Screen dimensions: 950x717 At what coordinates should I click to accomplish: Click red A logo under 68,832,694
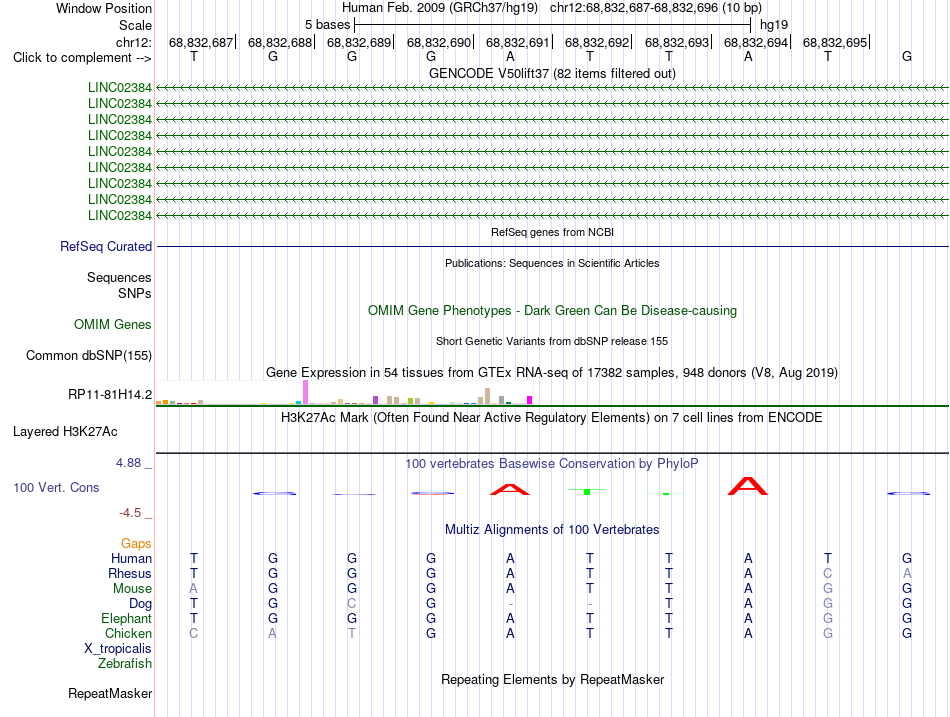point(748,486)
